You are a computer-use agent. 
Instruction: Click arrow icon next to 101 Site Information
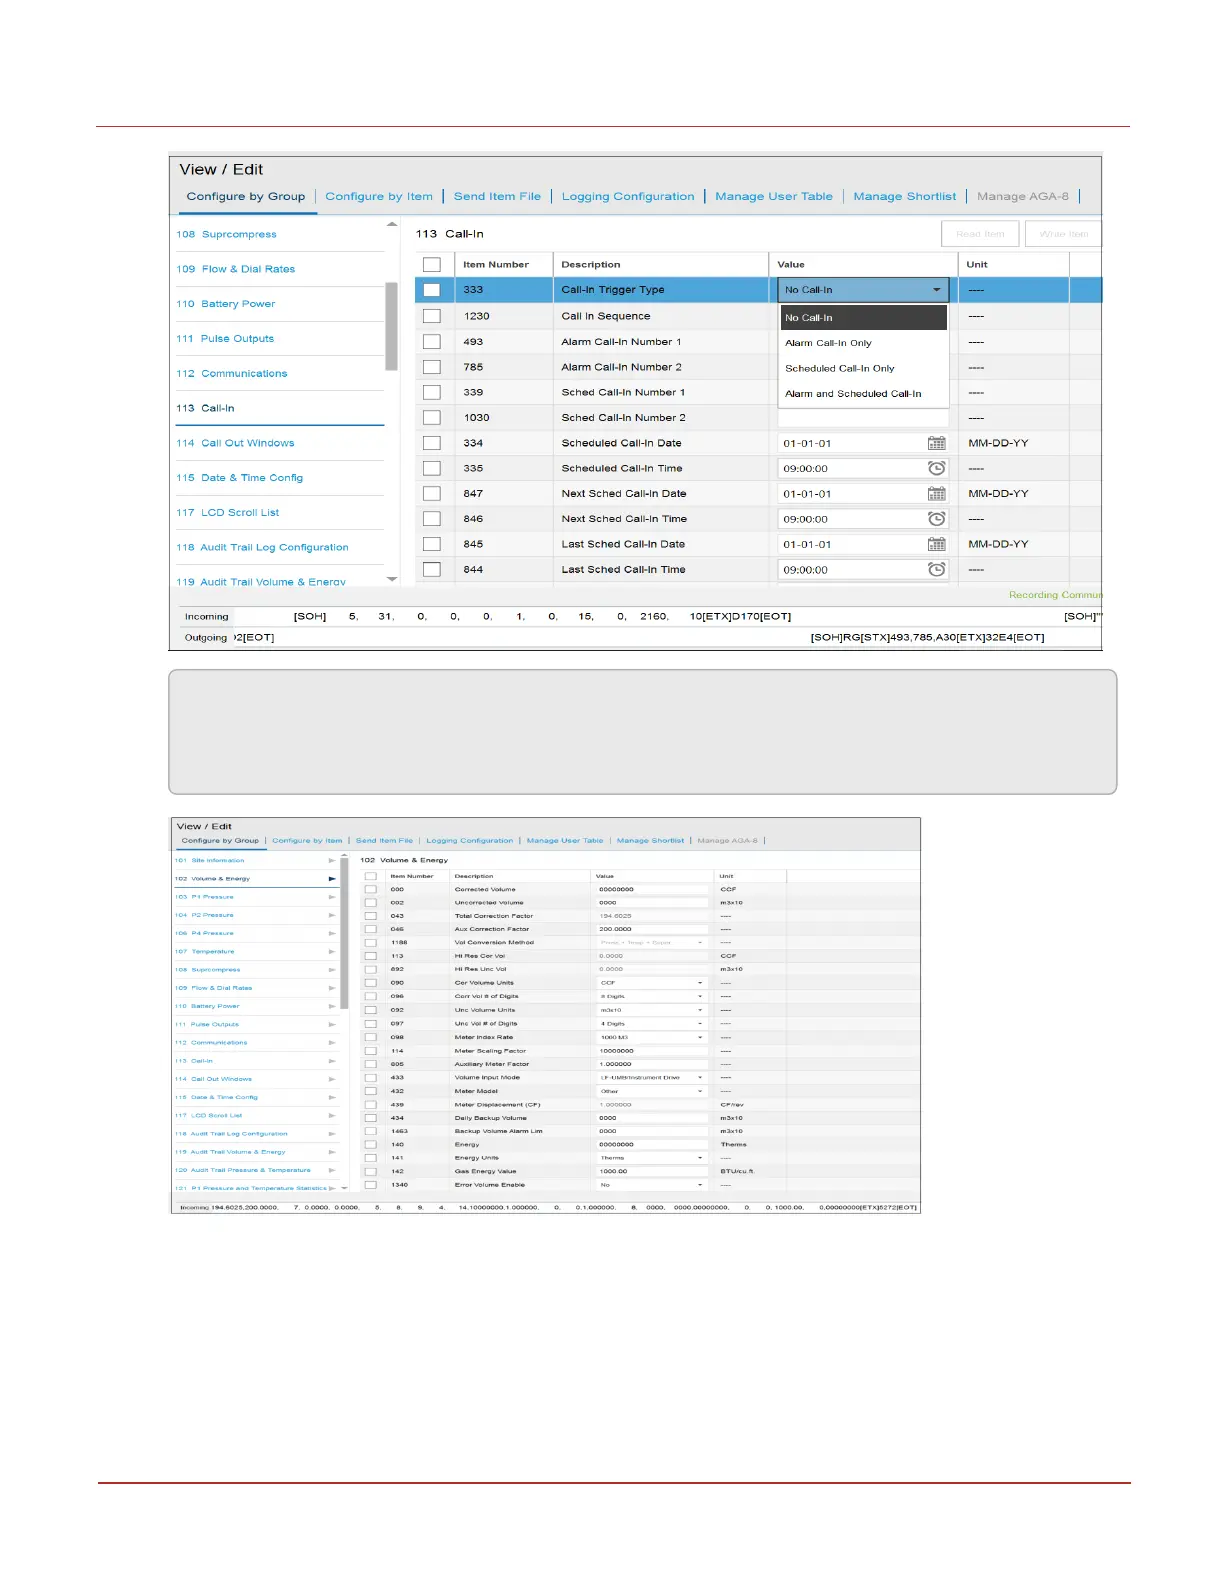tap(332, 860)
